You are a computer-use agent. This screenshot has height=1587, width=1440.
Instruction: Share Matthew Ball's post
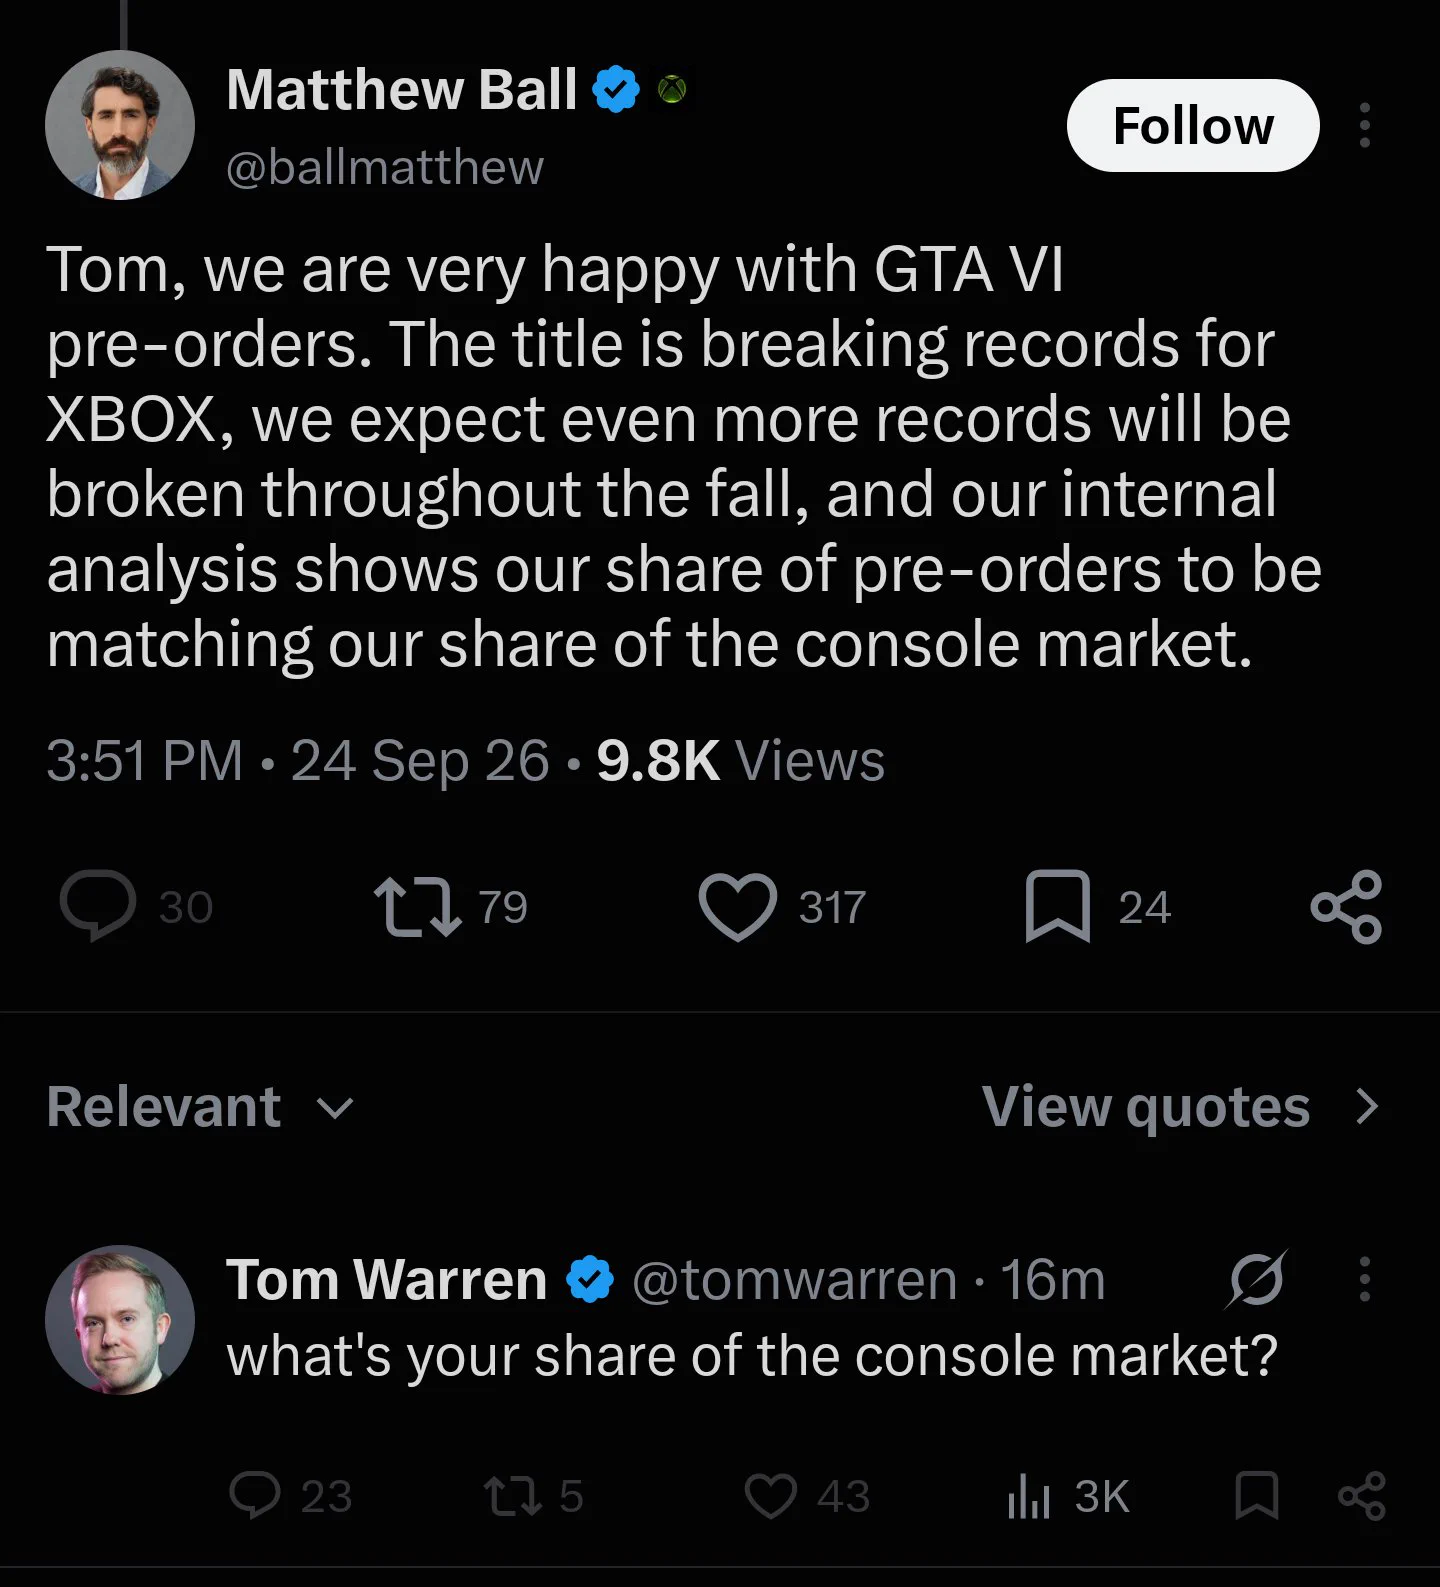(x=1347, y=906)
